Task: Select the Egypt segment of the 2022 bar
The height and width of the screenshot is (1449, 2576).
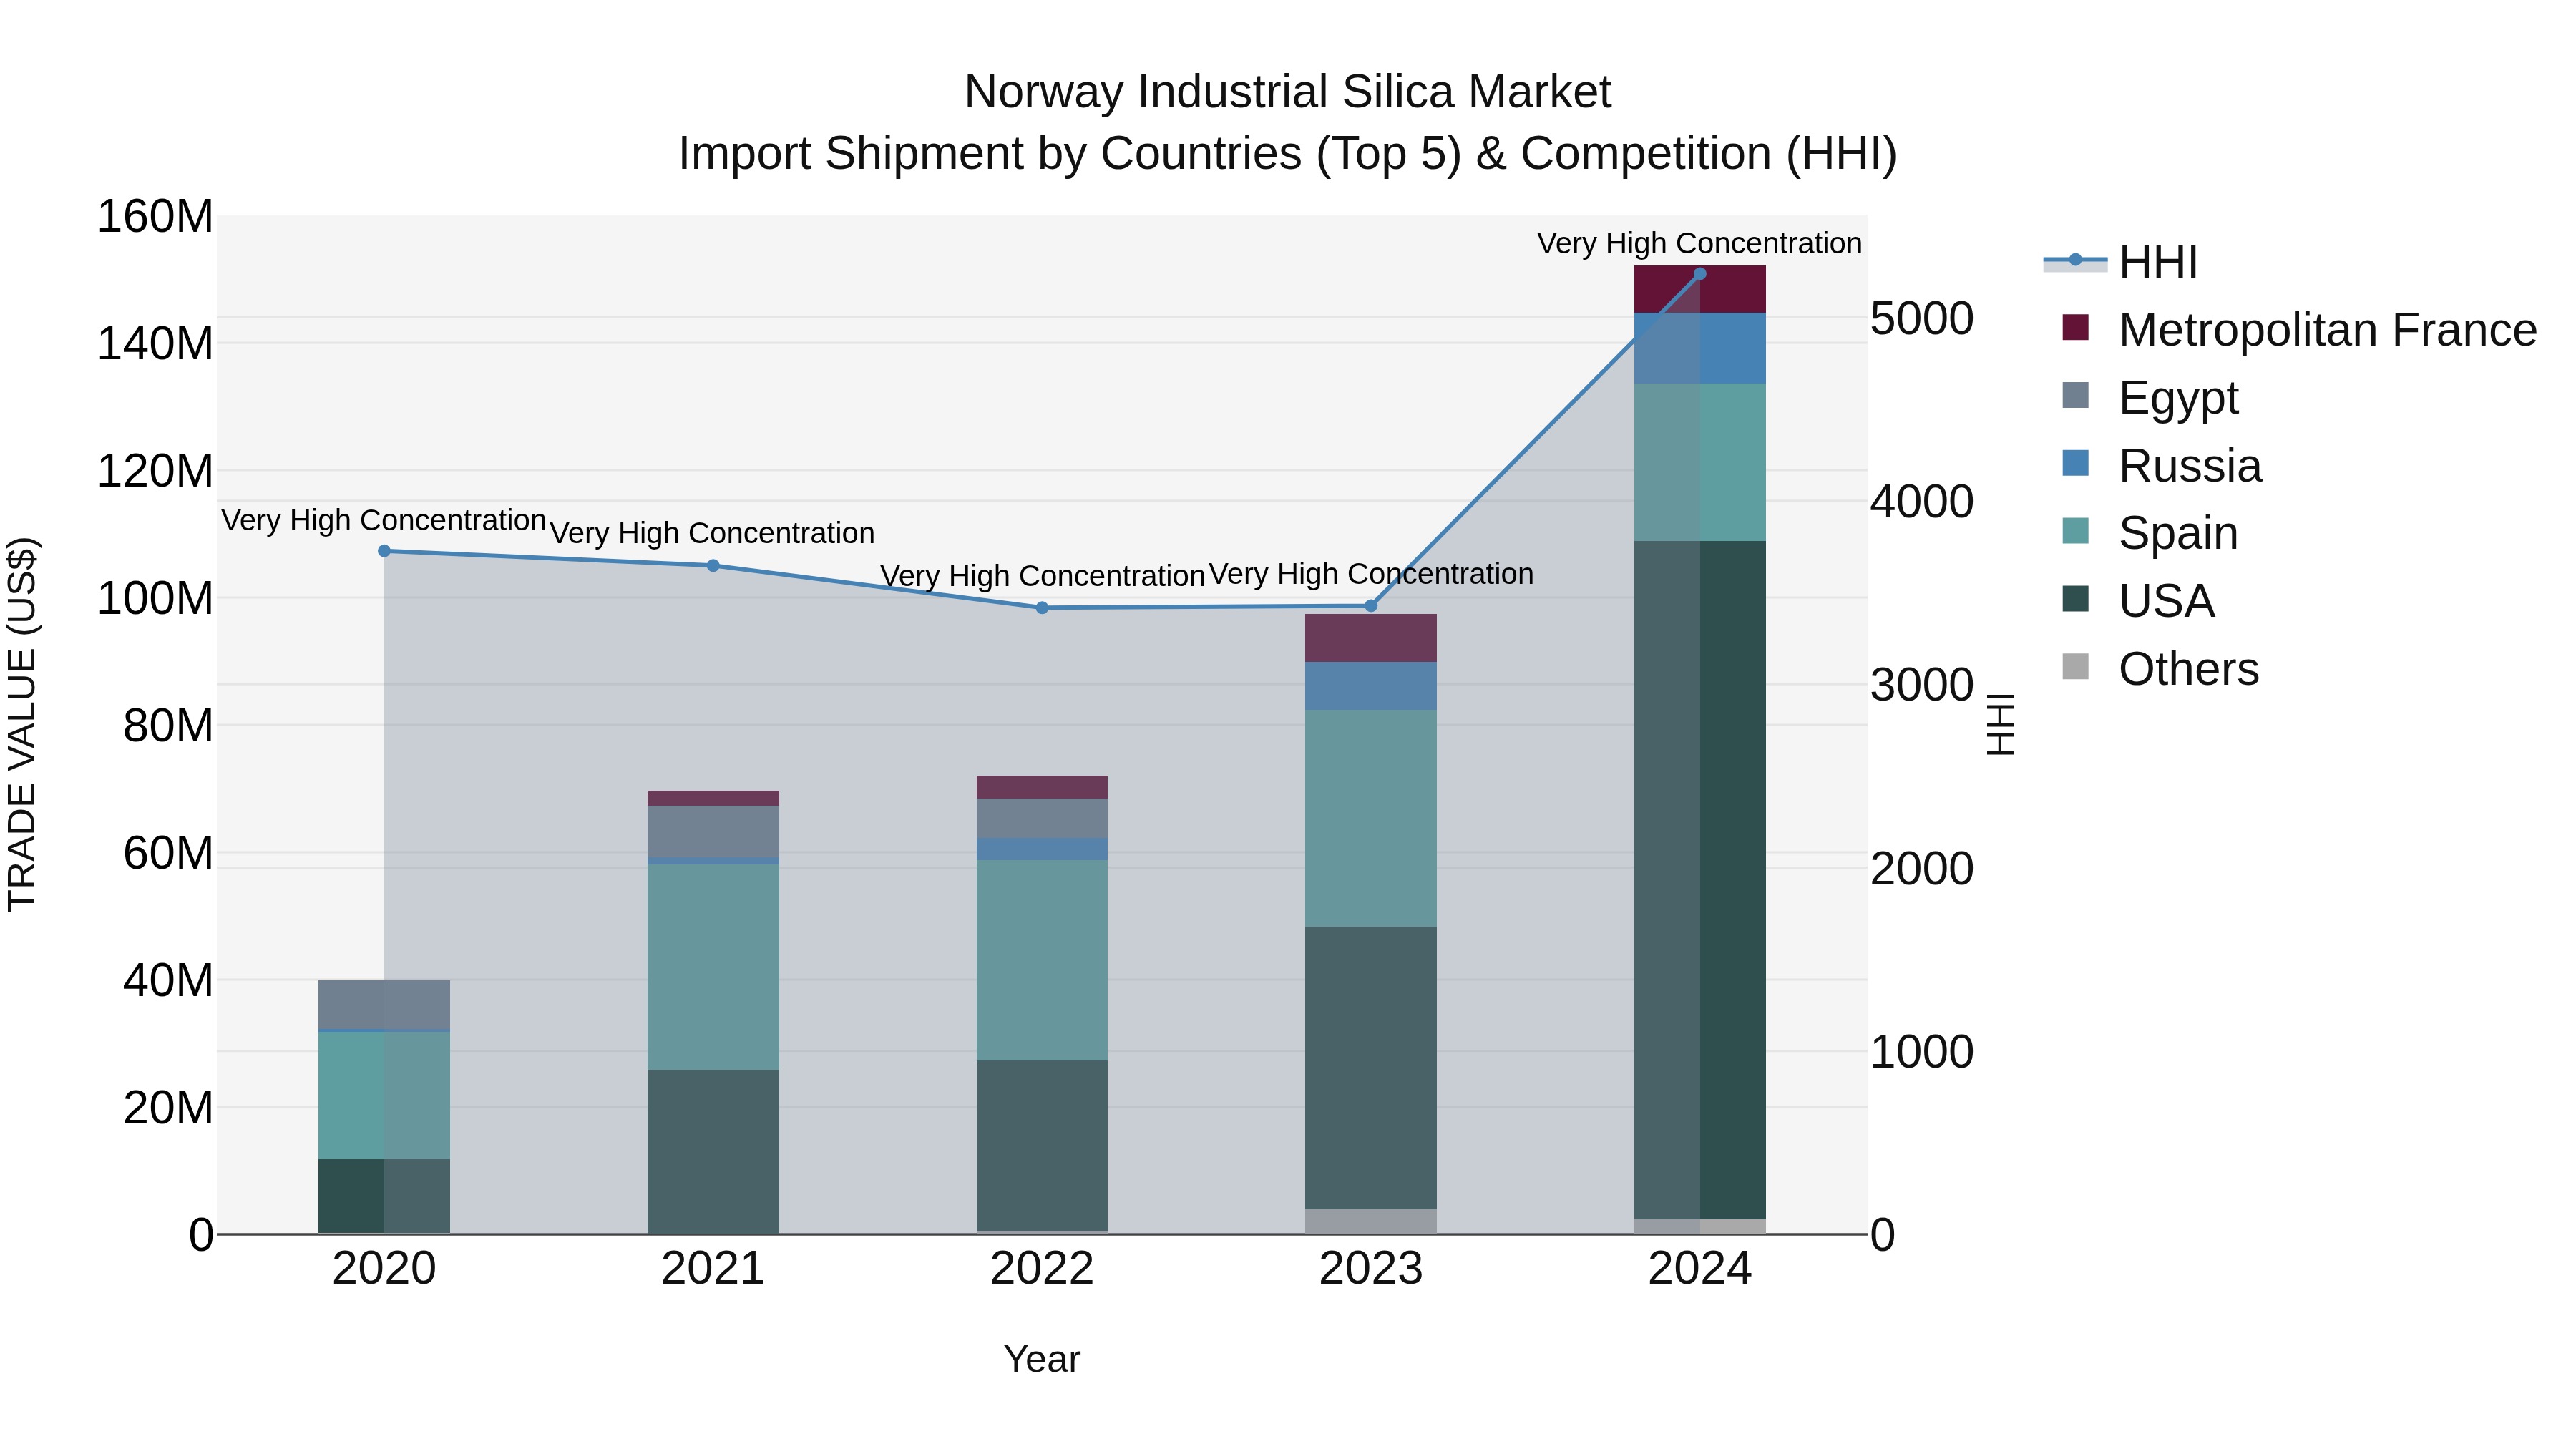Action: (x=1042, y=818)
